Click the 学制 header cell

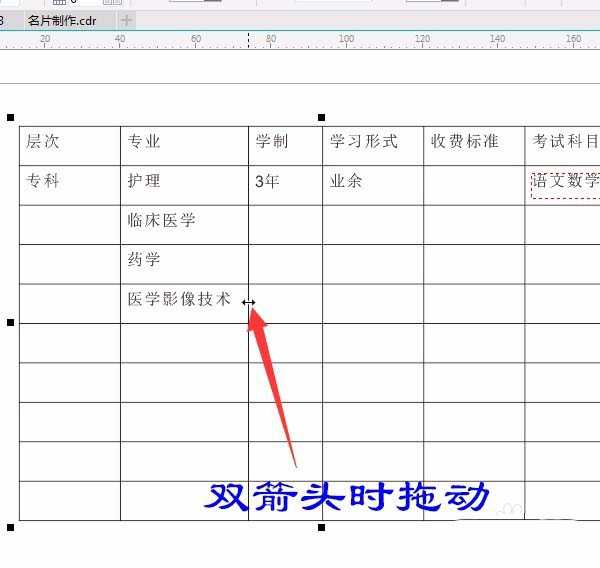point(285,146)
